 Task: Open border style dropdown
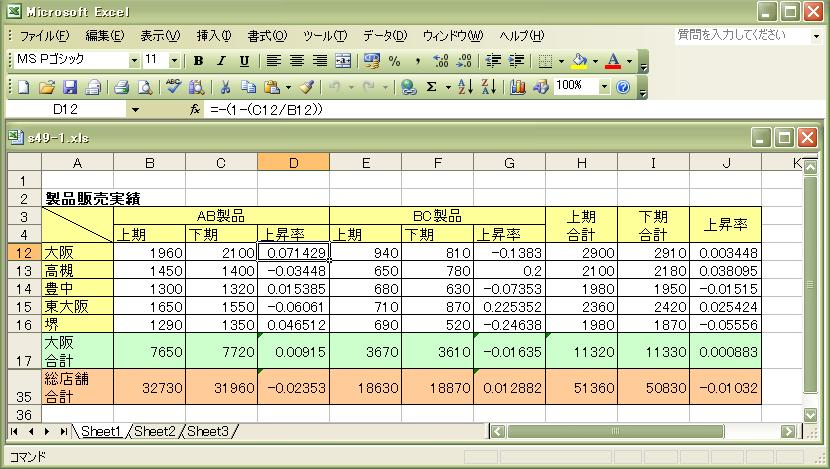(561, 61)
